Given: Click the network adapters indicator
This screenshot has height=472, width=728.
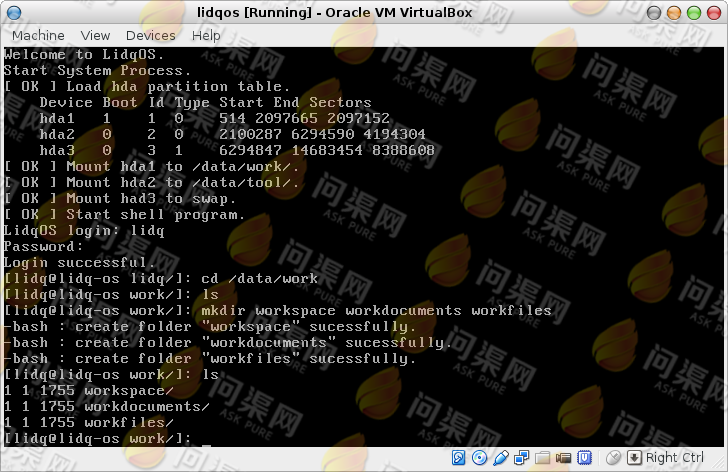Looking at the screenshot, I should [521, 458].
